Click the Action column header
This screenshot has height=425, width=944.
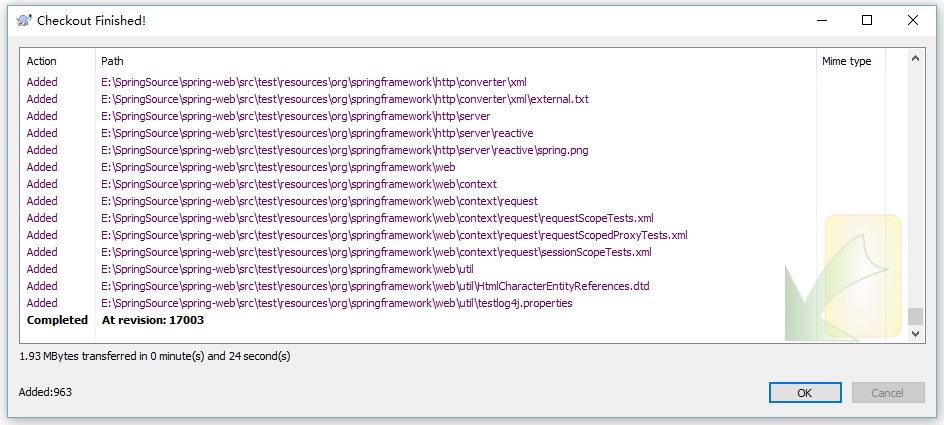point(58,61)
